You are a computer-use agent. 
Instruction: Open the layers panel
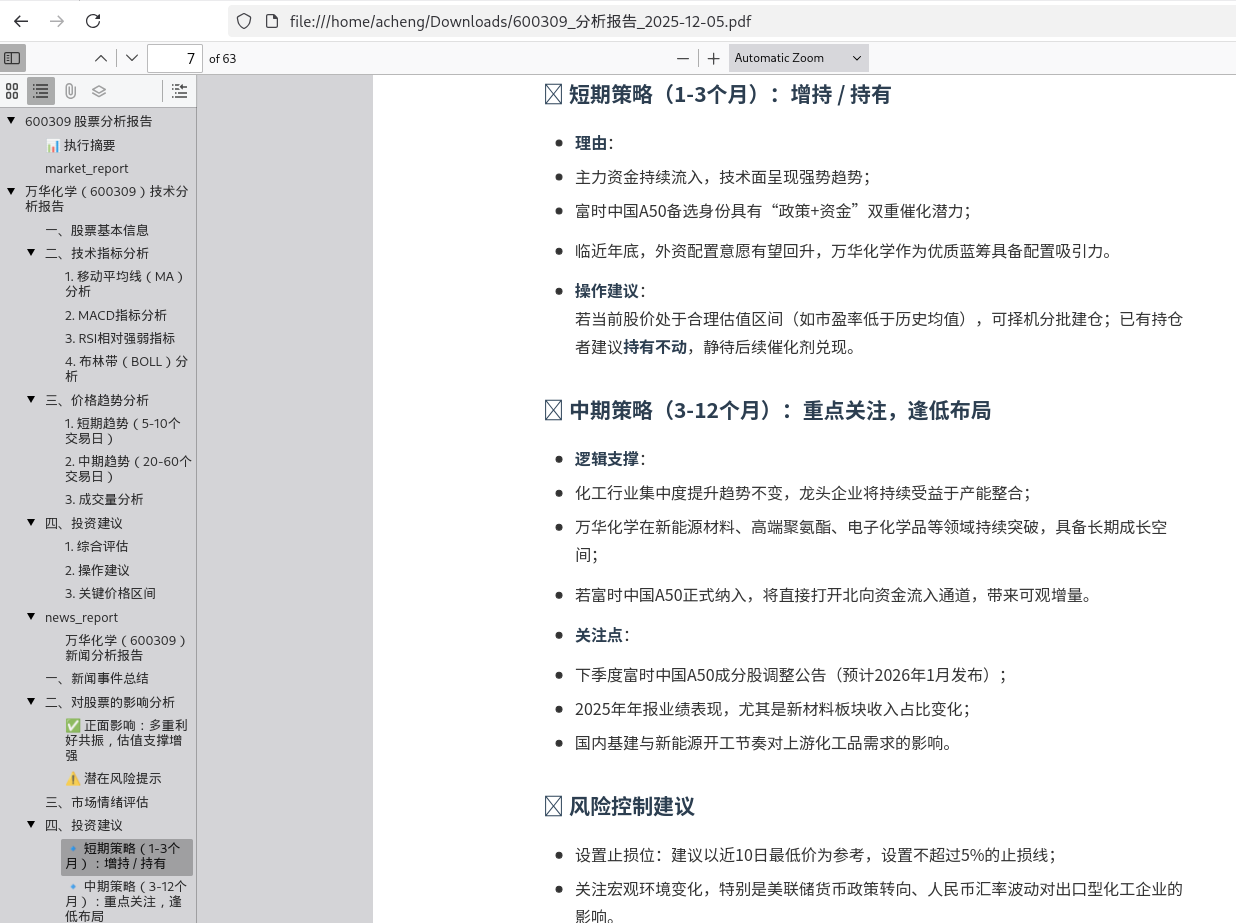(x=99, y=91)
